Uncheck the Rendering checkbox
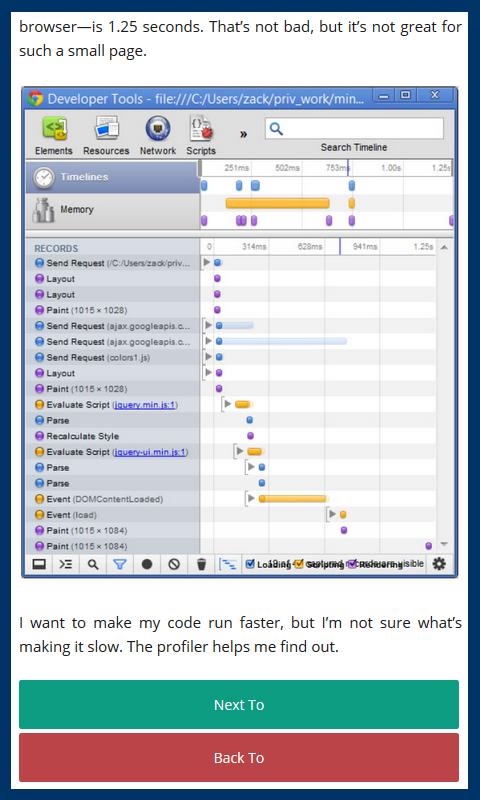Screen dimensions: 480x800 tap(351, 564)
